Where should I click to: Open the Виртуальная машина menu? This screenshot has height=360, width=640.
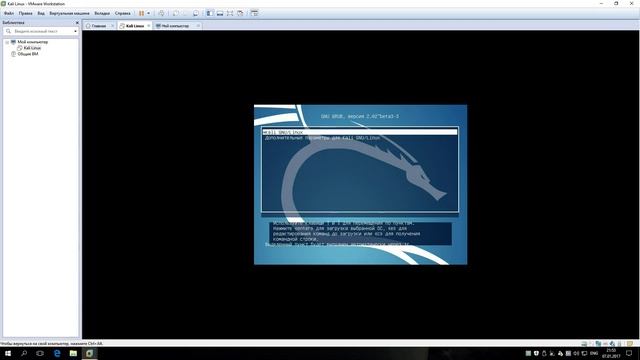point(69,13)
